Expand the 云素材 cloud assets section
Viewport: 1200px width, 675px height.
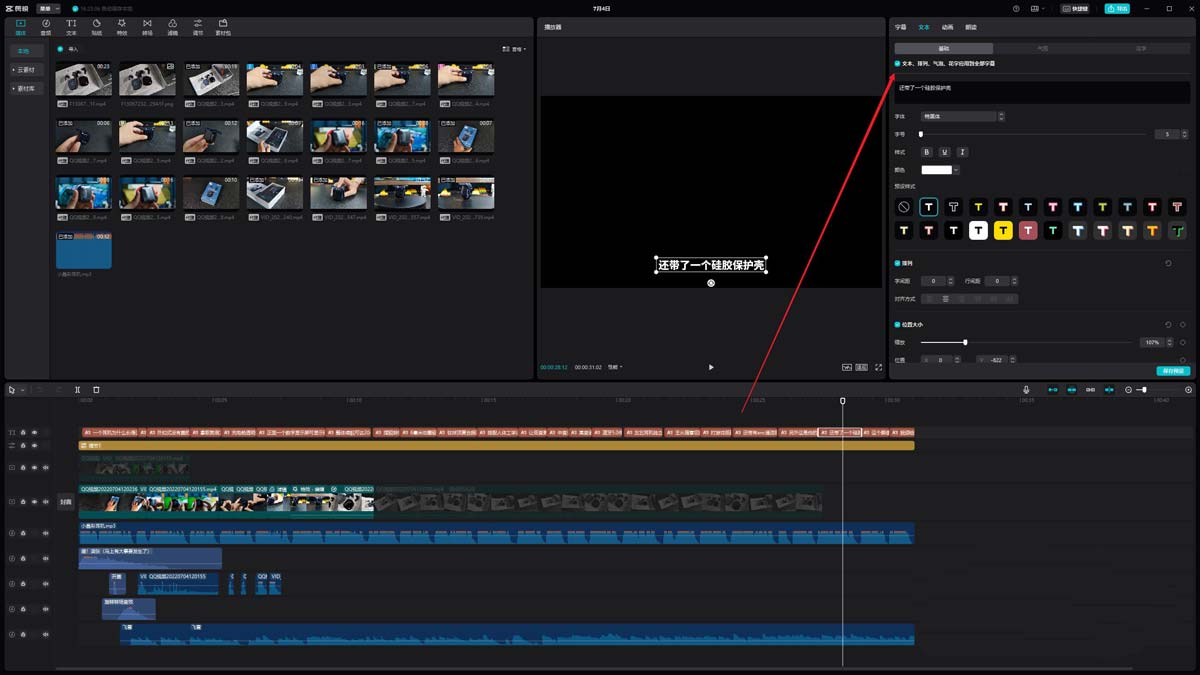[x=26, y=70]
